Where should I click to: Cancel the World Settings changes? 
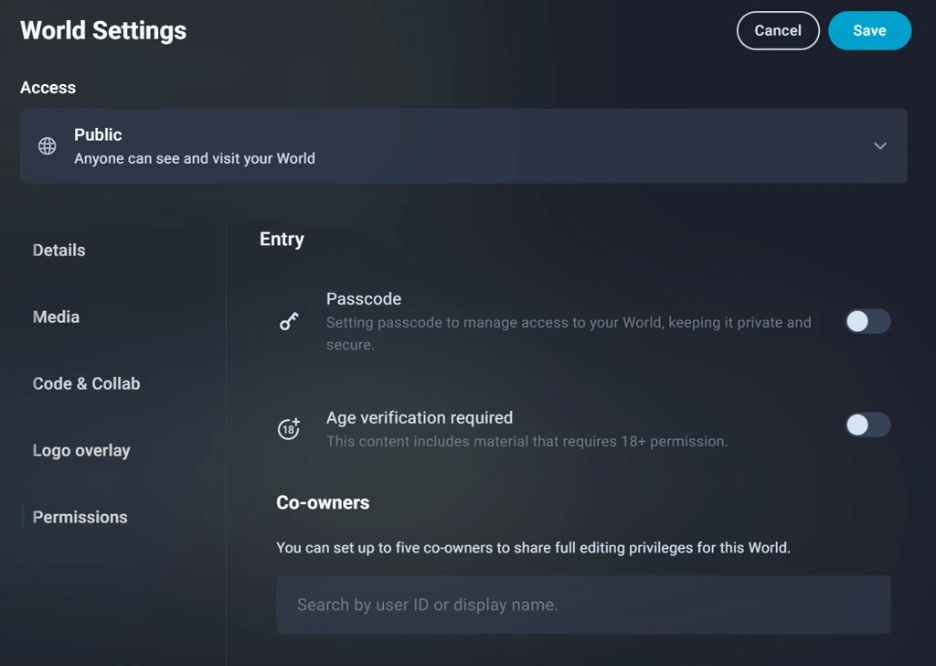777,30
